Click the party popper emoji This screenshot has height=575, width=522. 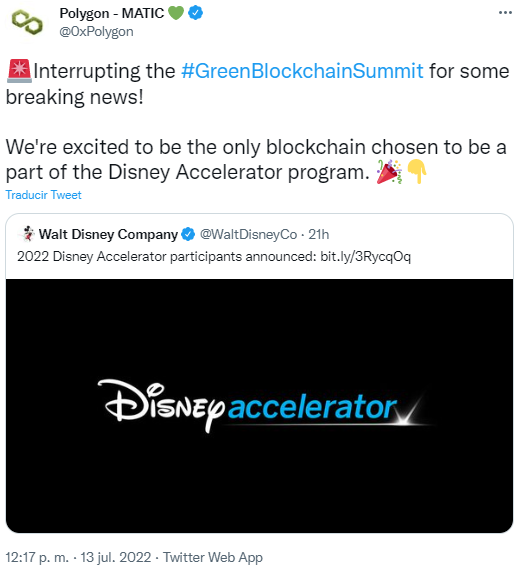pyautogui.click(x=389, y=171)
